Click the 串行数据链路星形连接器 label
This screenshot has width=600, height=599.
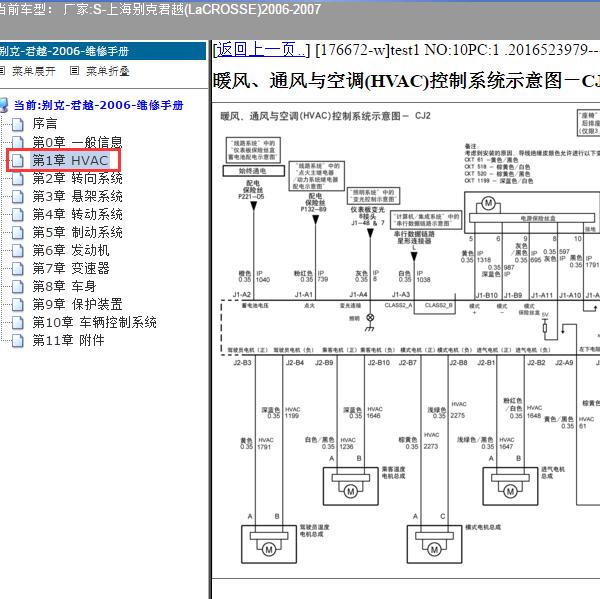point(414,237)
